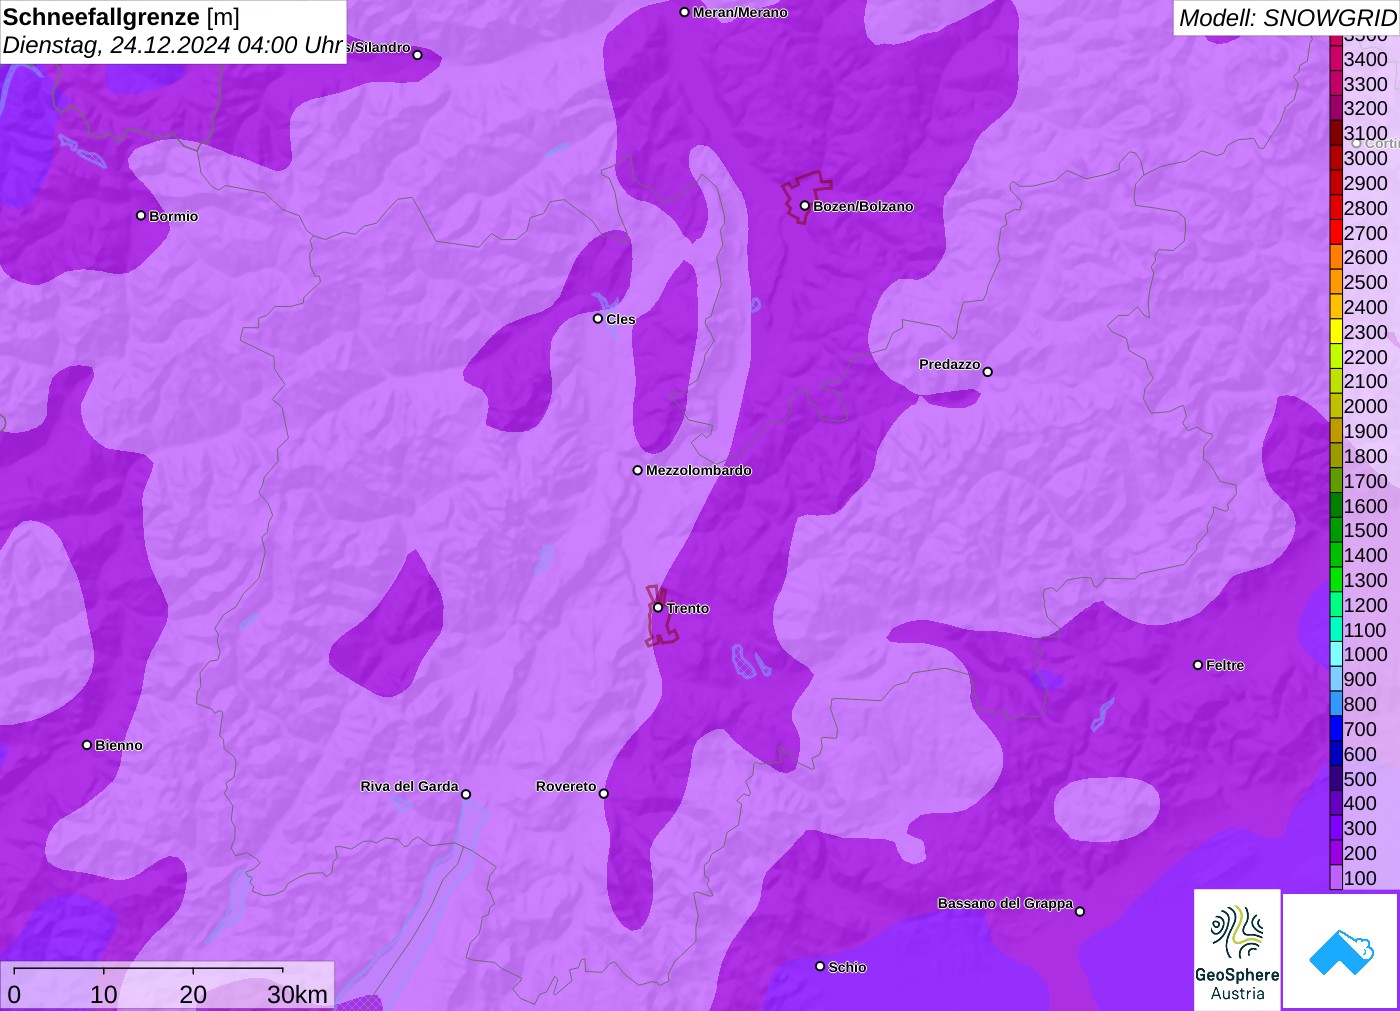Click the Bienno marker dot
The height and width of the screenshot is (1011, 1400).
(x=87, y=745)
